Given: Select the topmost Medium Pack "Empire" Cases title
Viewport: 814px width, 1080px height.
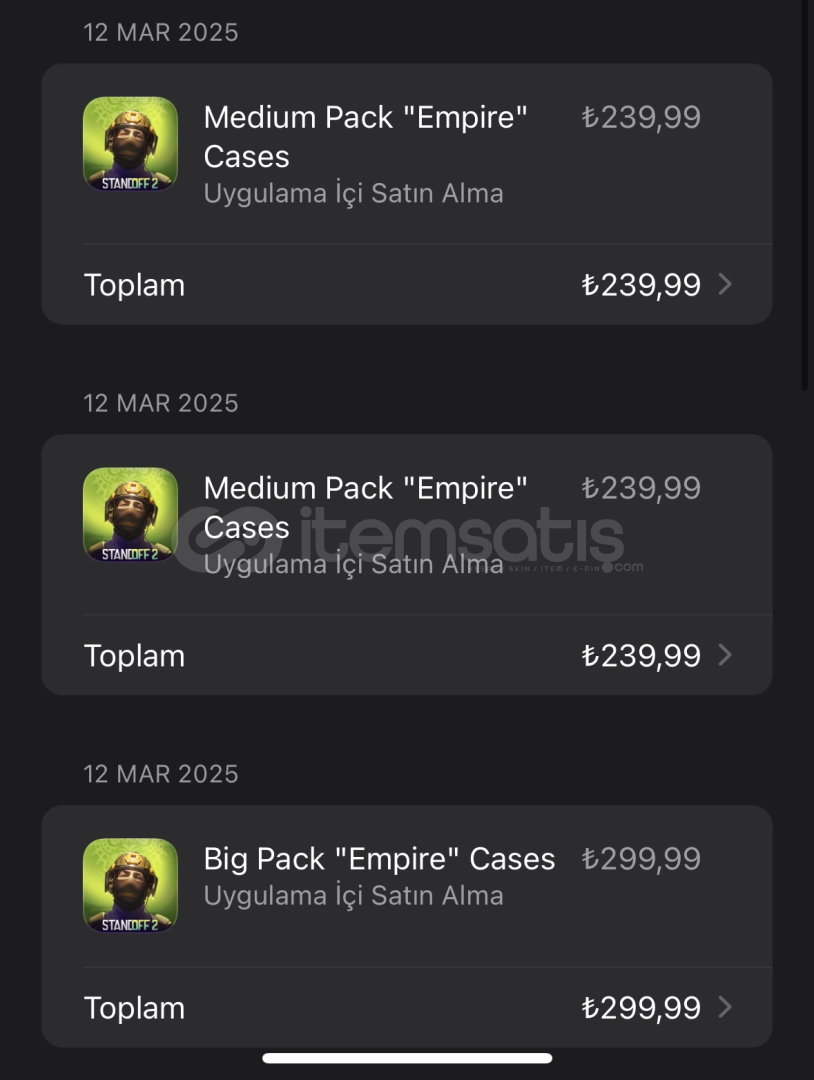Looking at the screenshot, I should click(x=365, y=136).
